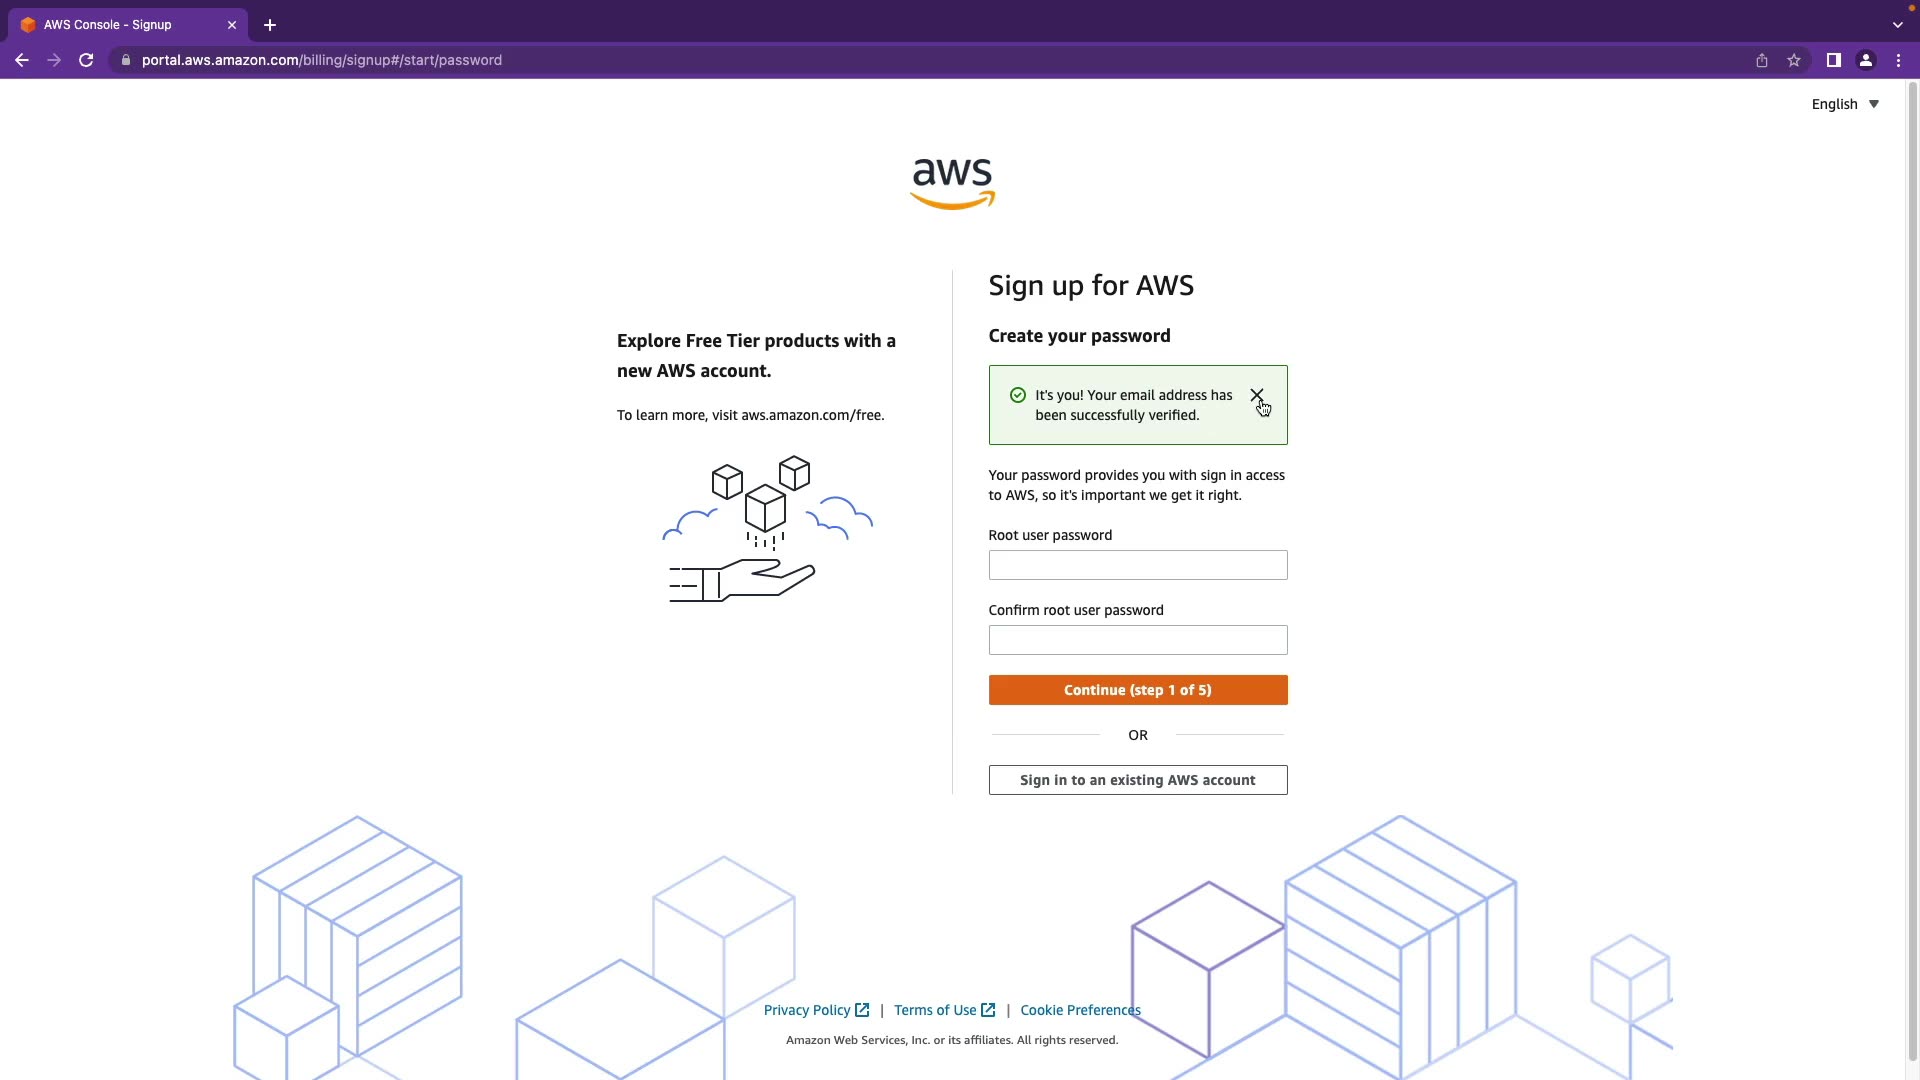
Task: Open the Privacy Policy link
Action: click(x=807, y=1010)
